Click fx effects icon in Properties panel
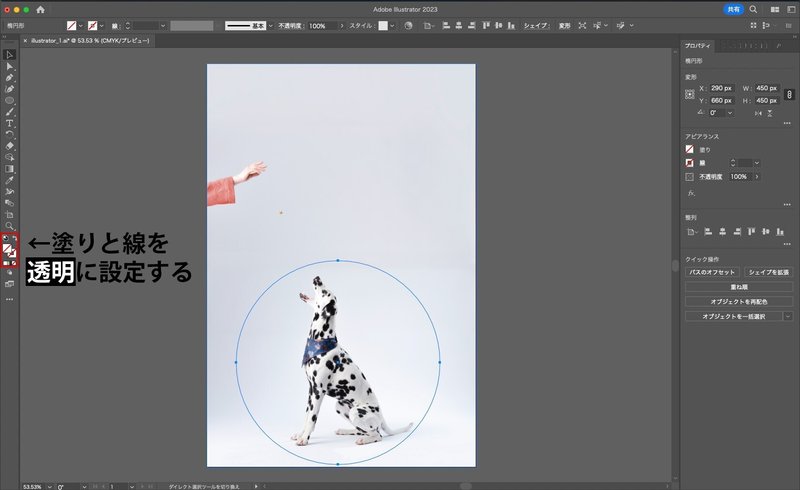Image resolution: width=800 pixels, height=490 pixels. [691, 193]
